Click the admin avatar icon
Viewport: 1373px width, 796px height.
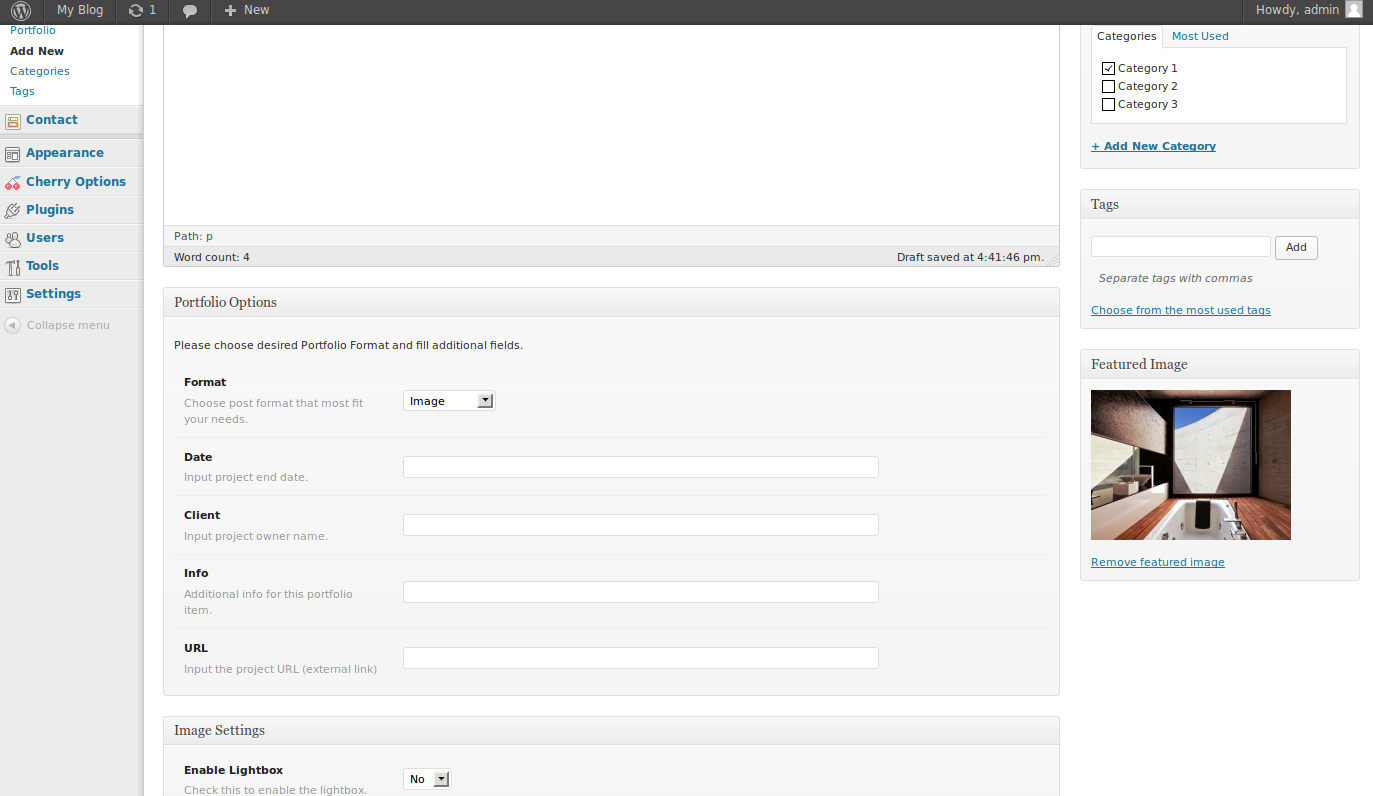[1354, 10]
